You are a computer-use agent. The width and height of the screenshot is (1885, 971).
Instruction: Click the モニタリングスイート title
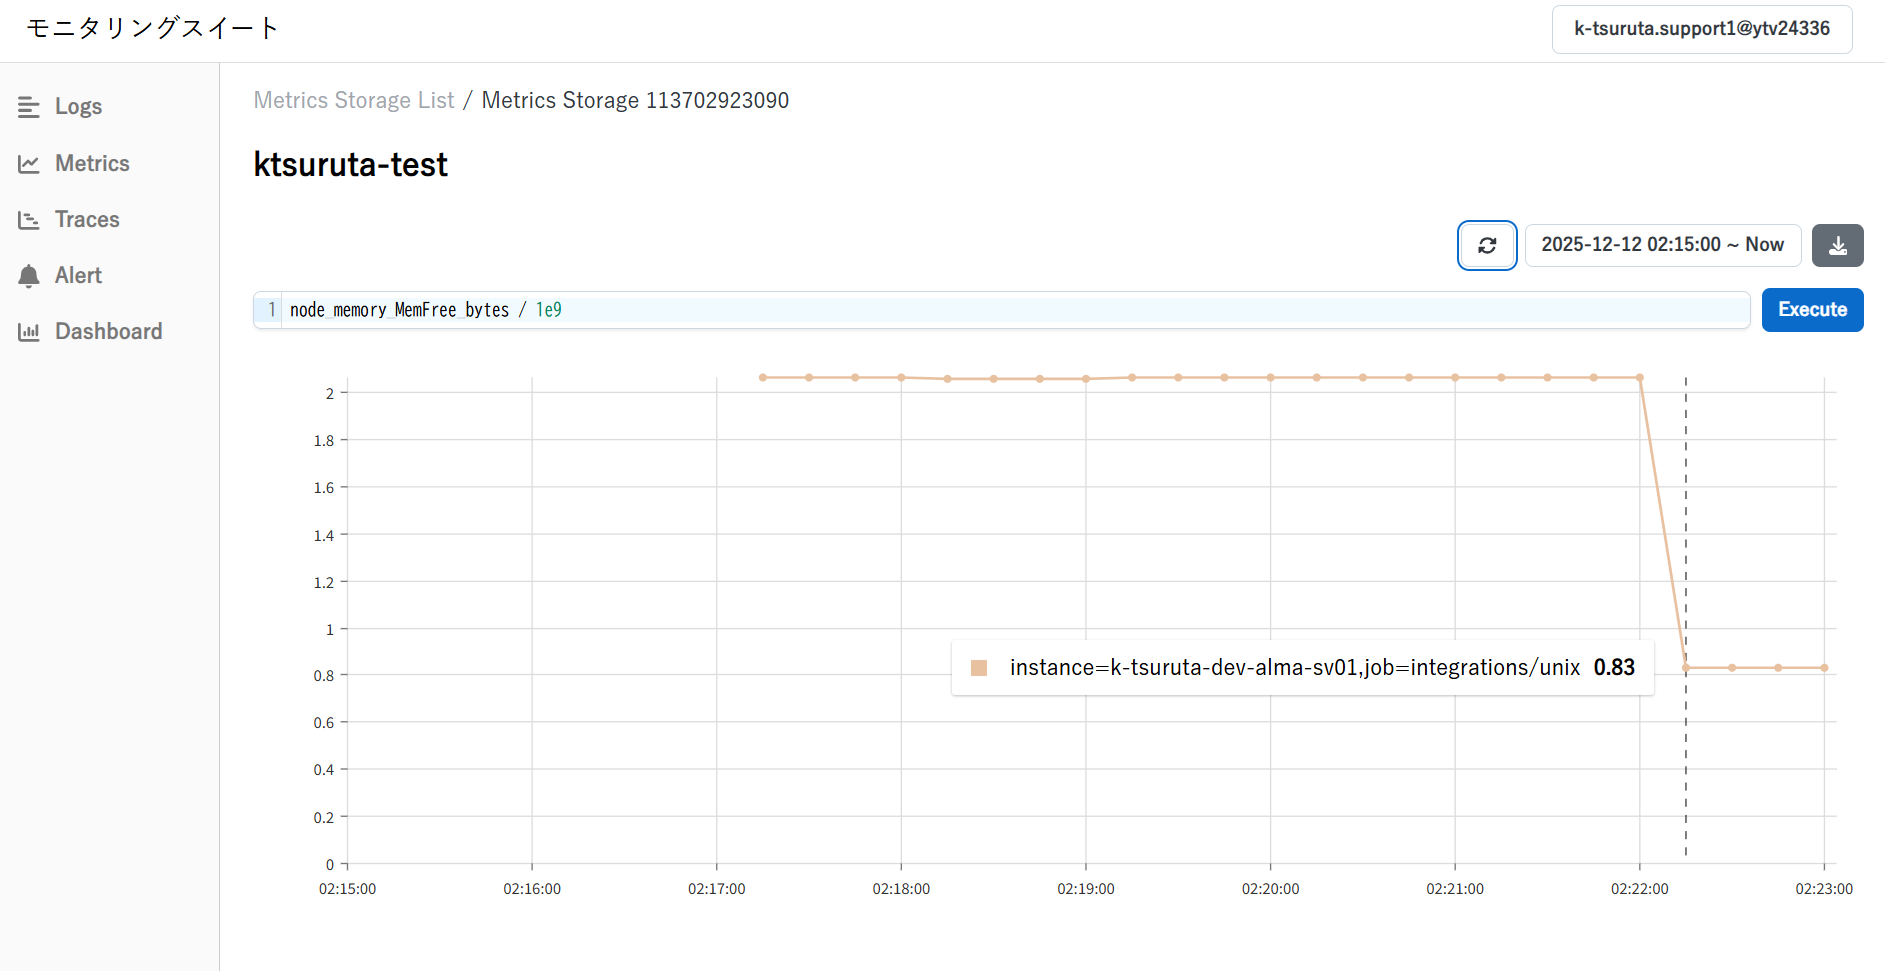(x=152, y=28)
